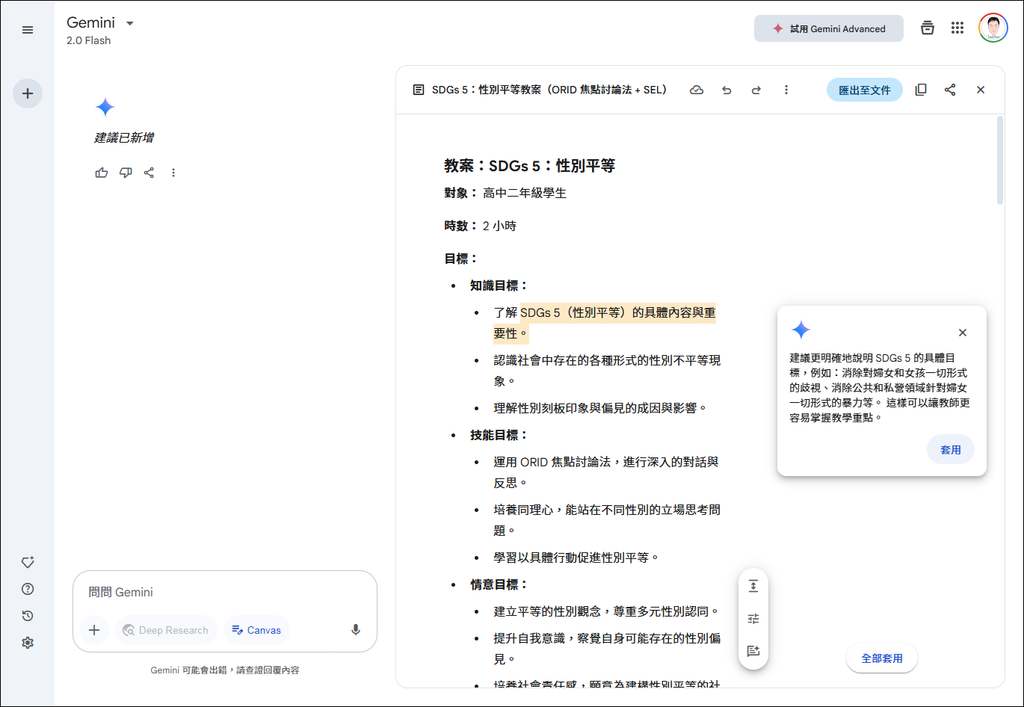
Task: Open canvas more options menu
Action: click(786, 90)
